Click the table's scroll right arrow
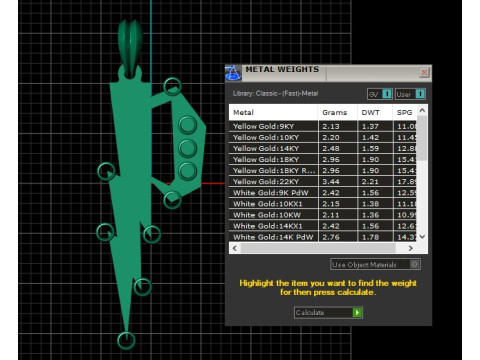This screenshot has height=360, width=480. pos(410,248)
